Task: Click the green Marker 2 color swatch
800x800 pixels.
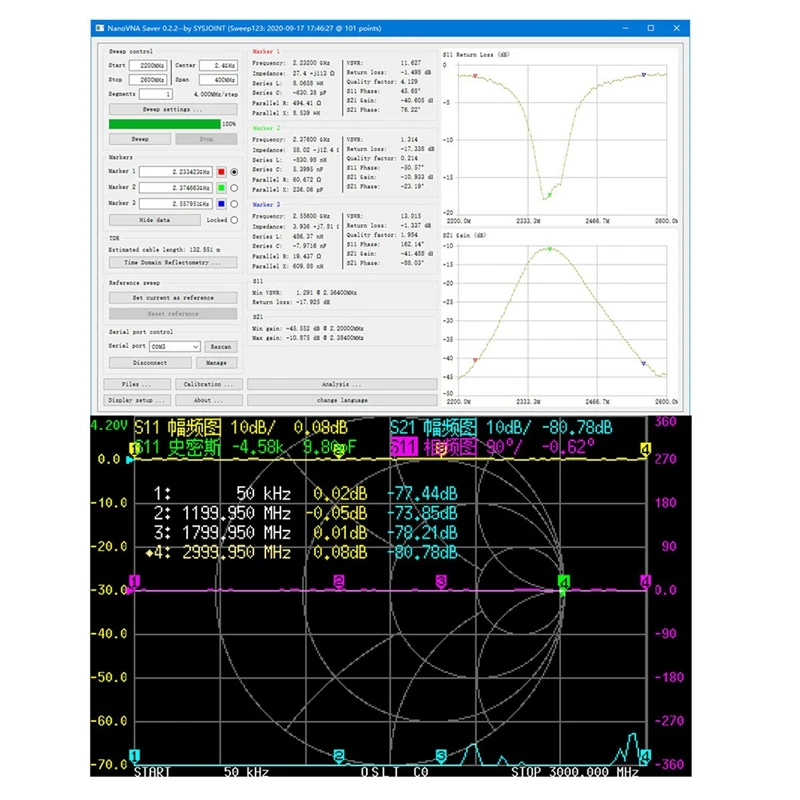Action: click(221, 187)
